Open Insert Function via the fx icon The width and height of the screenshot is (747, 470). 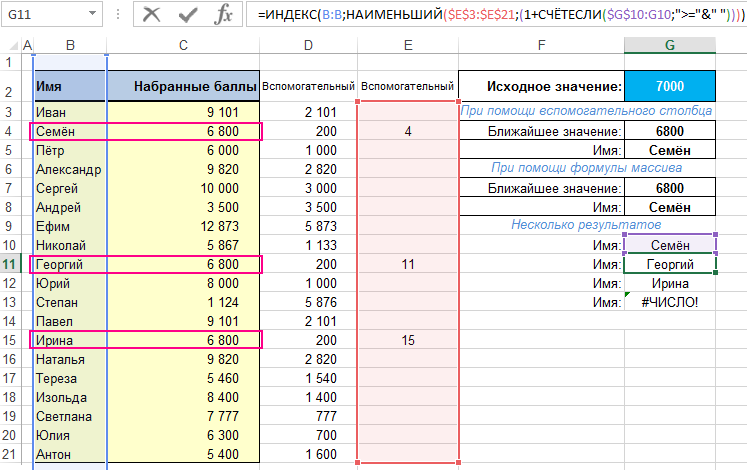click(223, 14)
